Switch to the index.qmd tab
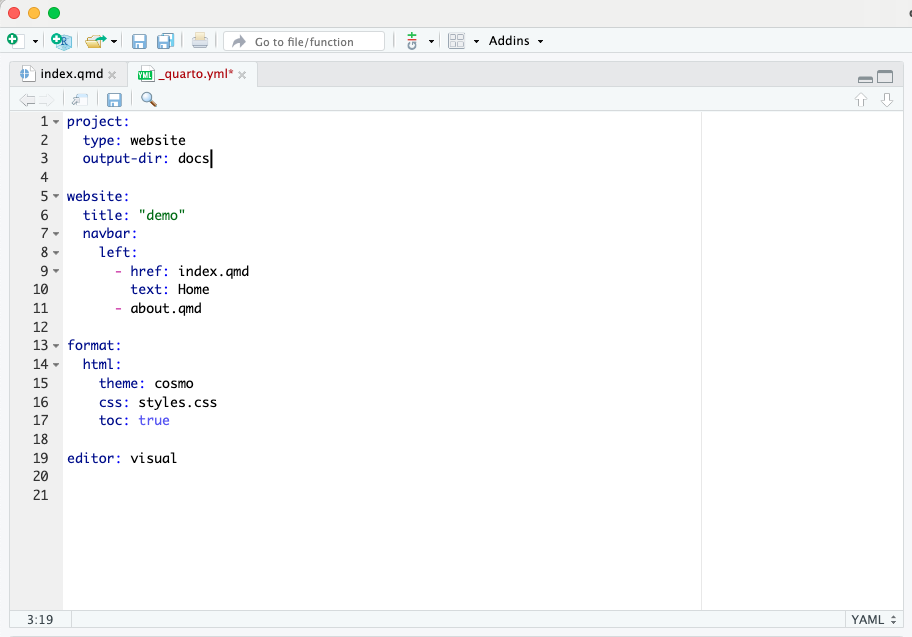This screenshot has height=637, width=912. point(71,74)
